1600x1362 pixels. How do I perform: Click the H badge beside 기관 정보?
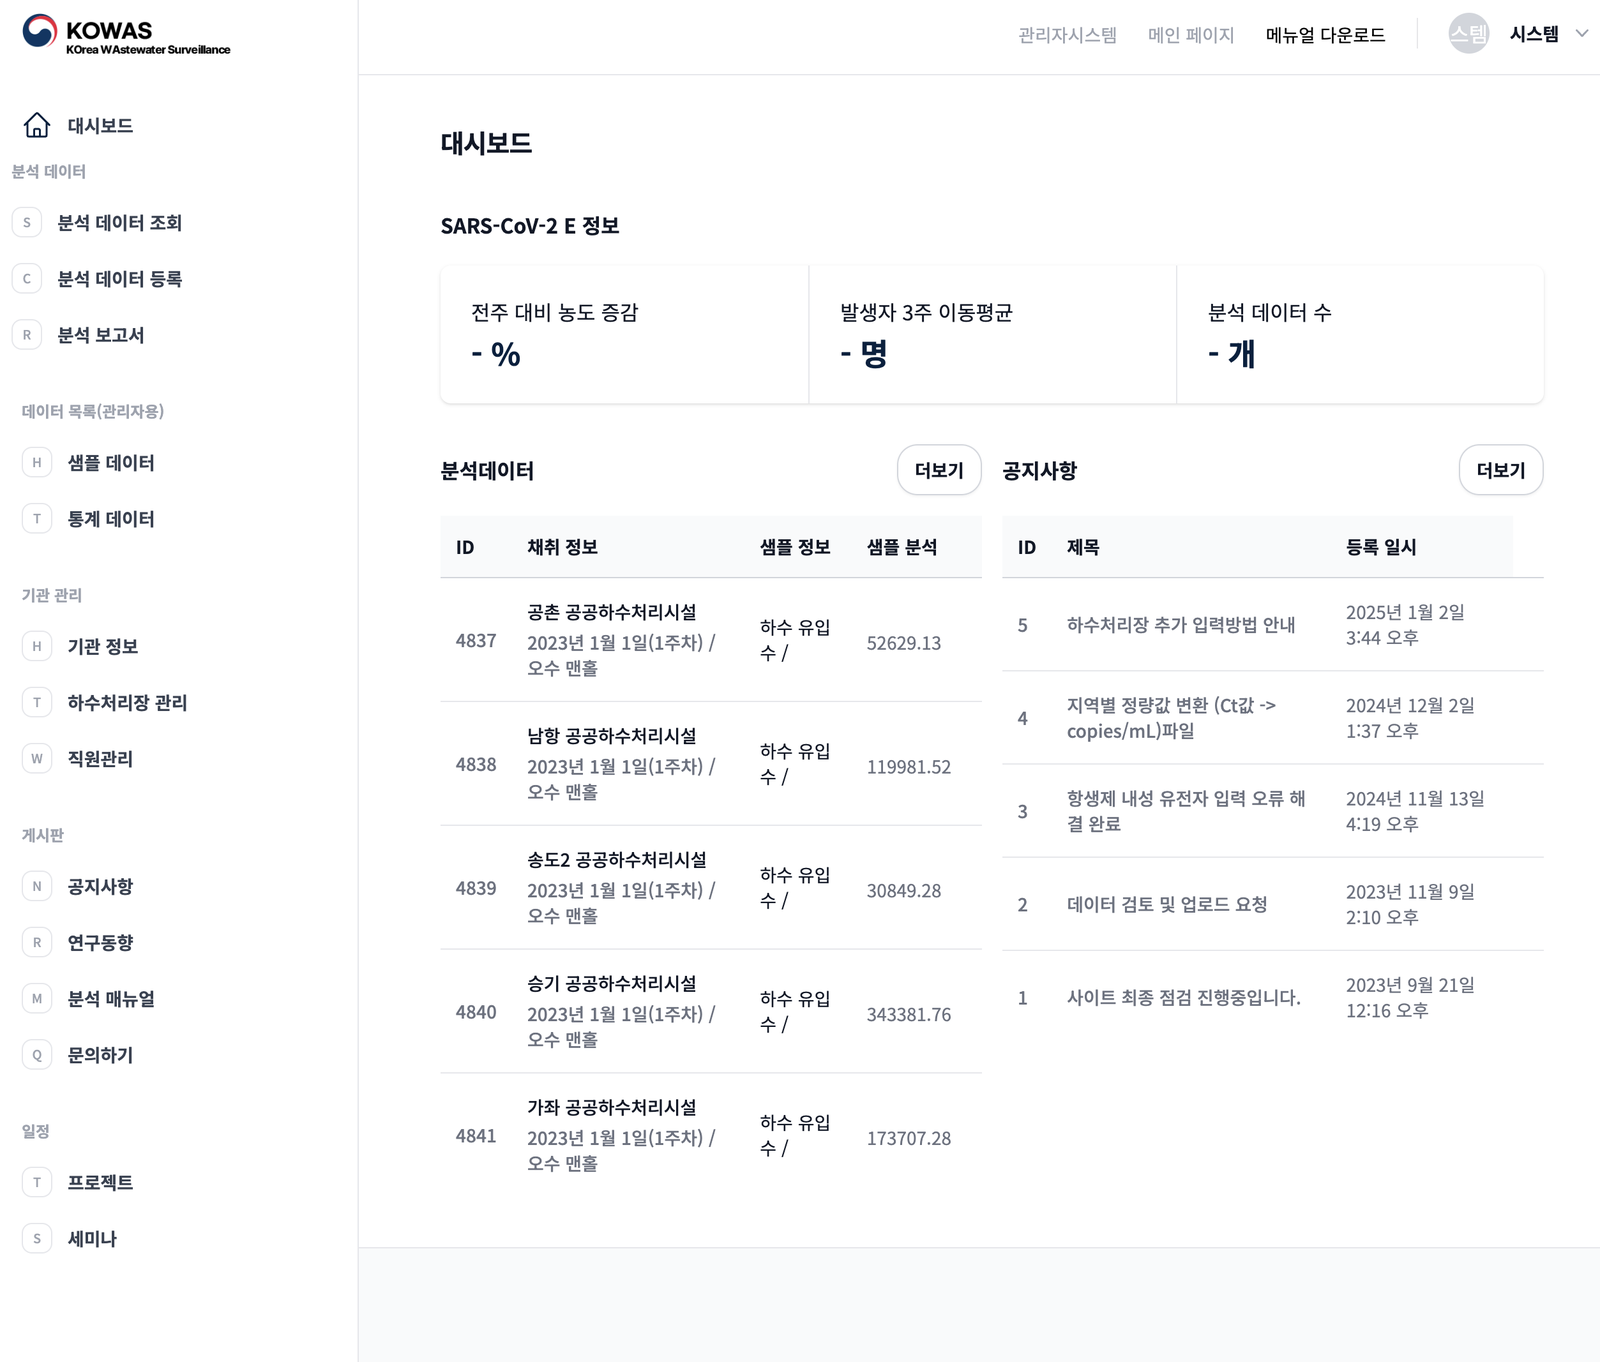[x=37, y=647]
